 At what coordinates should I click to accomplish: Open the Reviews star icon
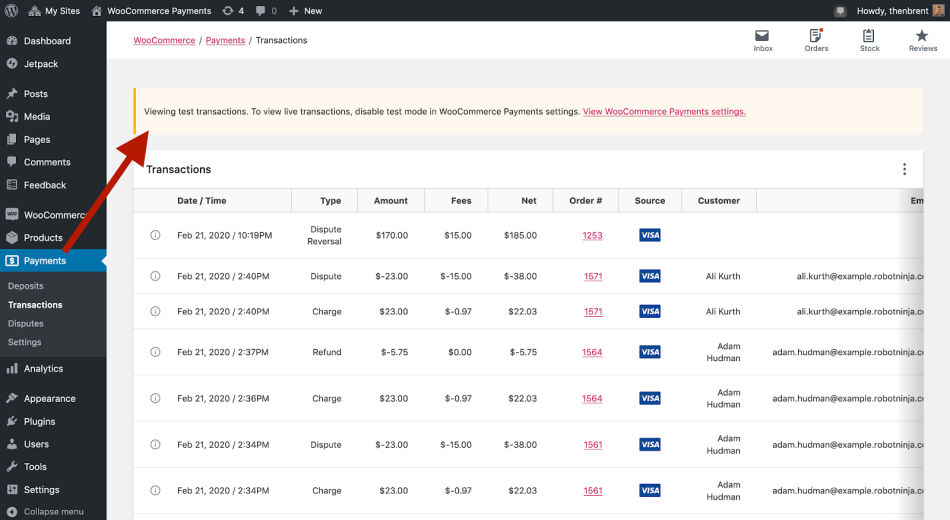pyautogui.click(x=922, y=40)
